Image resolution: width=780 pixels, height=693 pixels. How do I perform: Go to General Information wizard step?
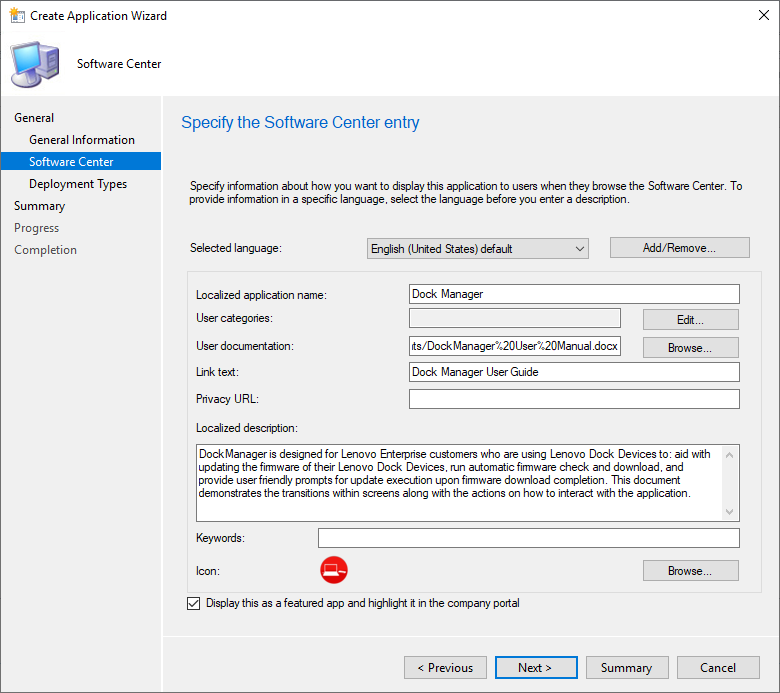pyautogui.click(x=82, y=140)
